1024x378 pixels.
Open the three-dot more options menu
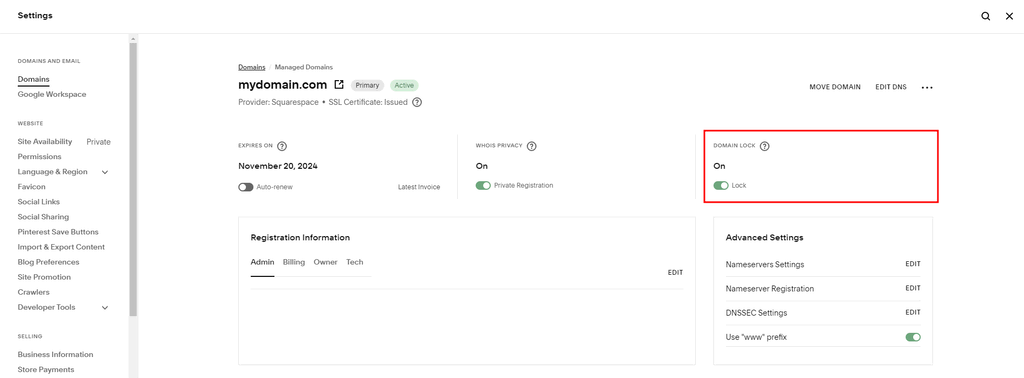pyautogui.click(x=927, y=87)
